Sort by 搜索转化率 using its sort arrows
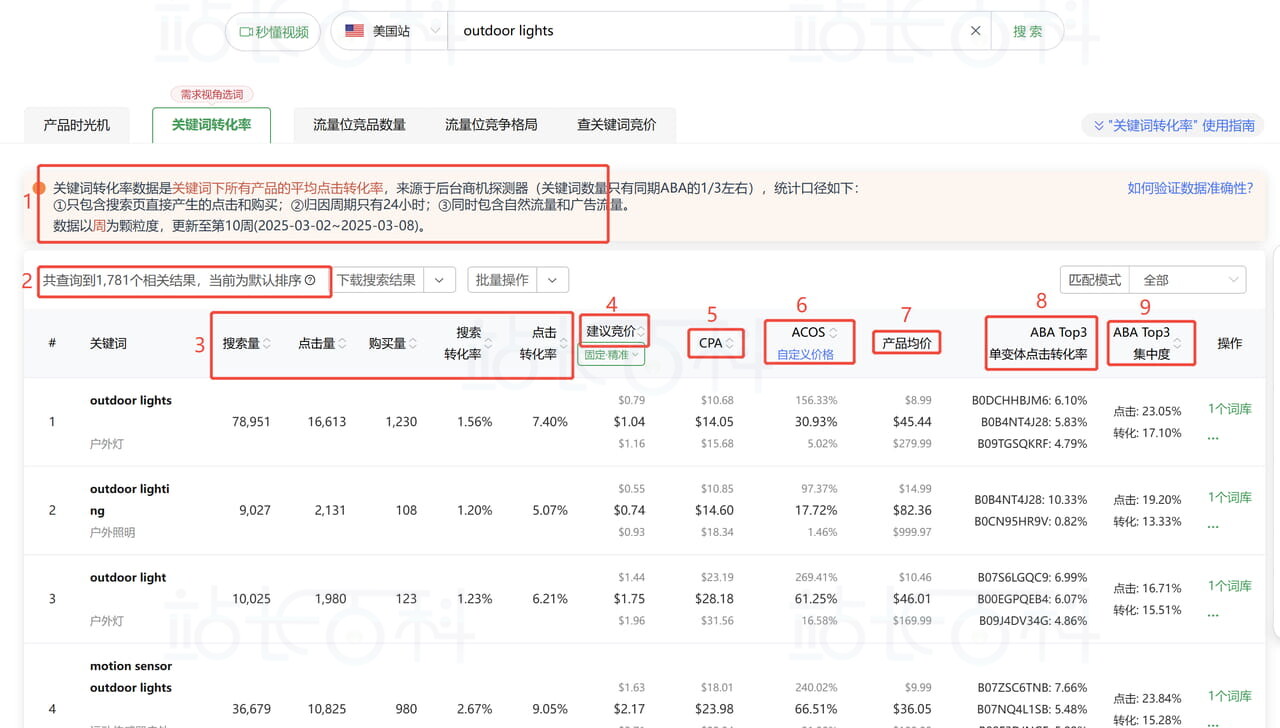The width and height of the screenshot is (1280, 728). tap(488, 343)
